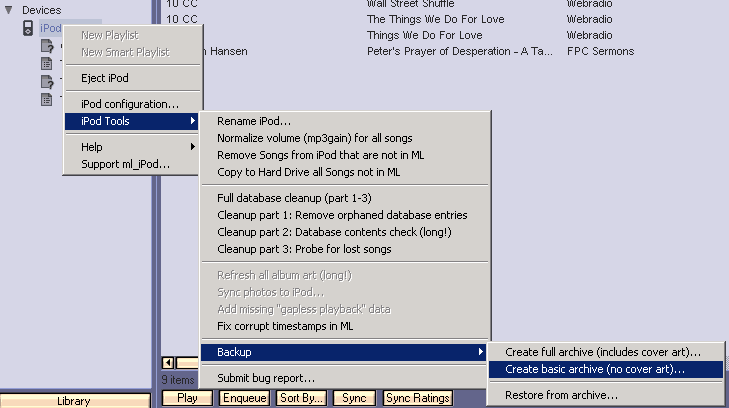Select Cleanup part 1: Remove orphaned entries
The image size is (729, 408).
(x=345, y=215)
